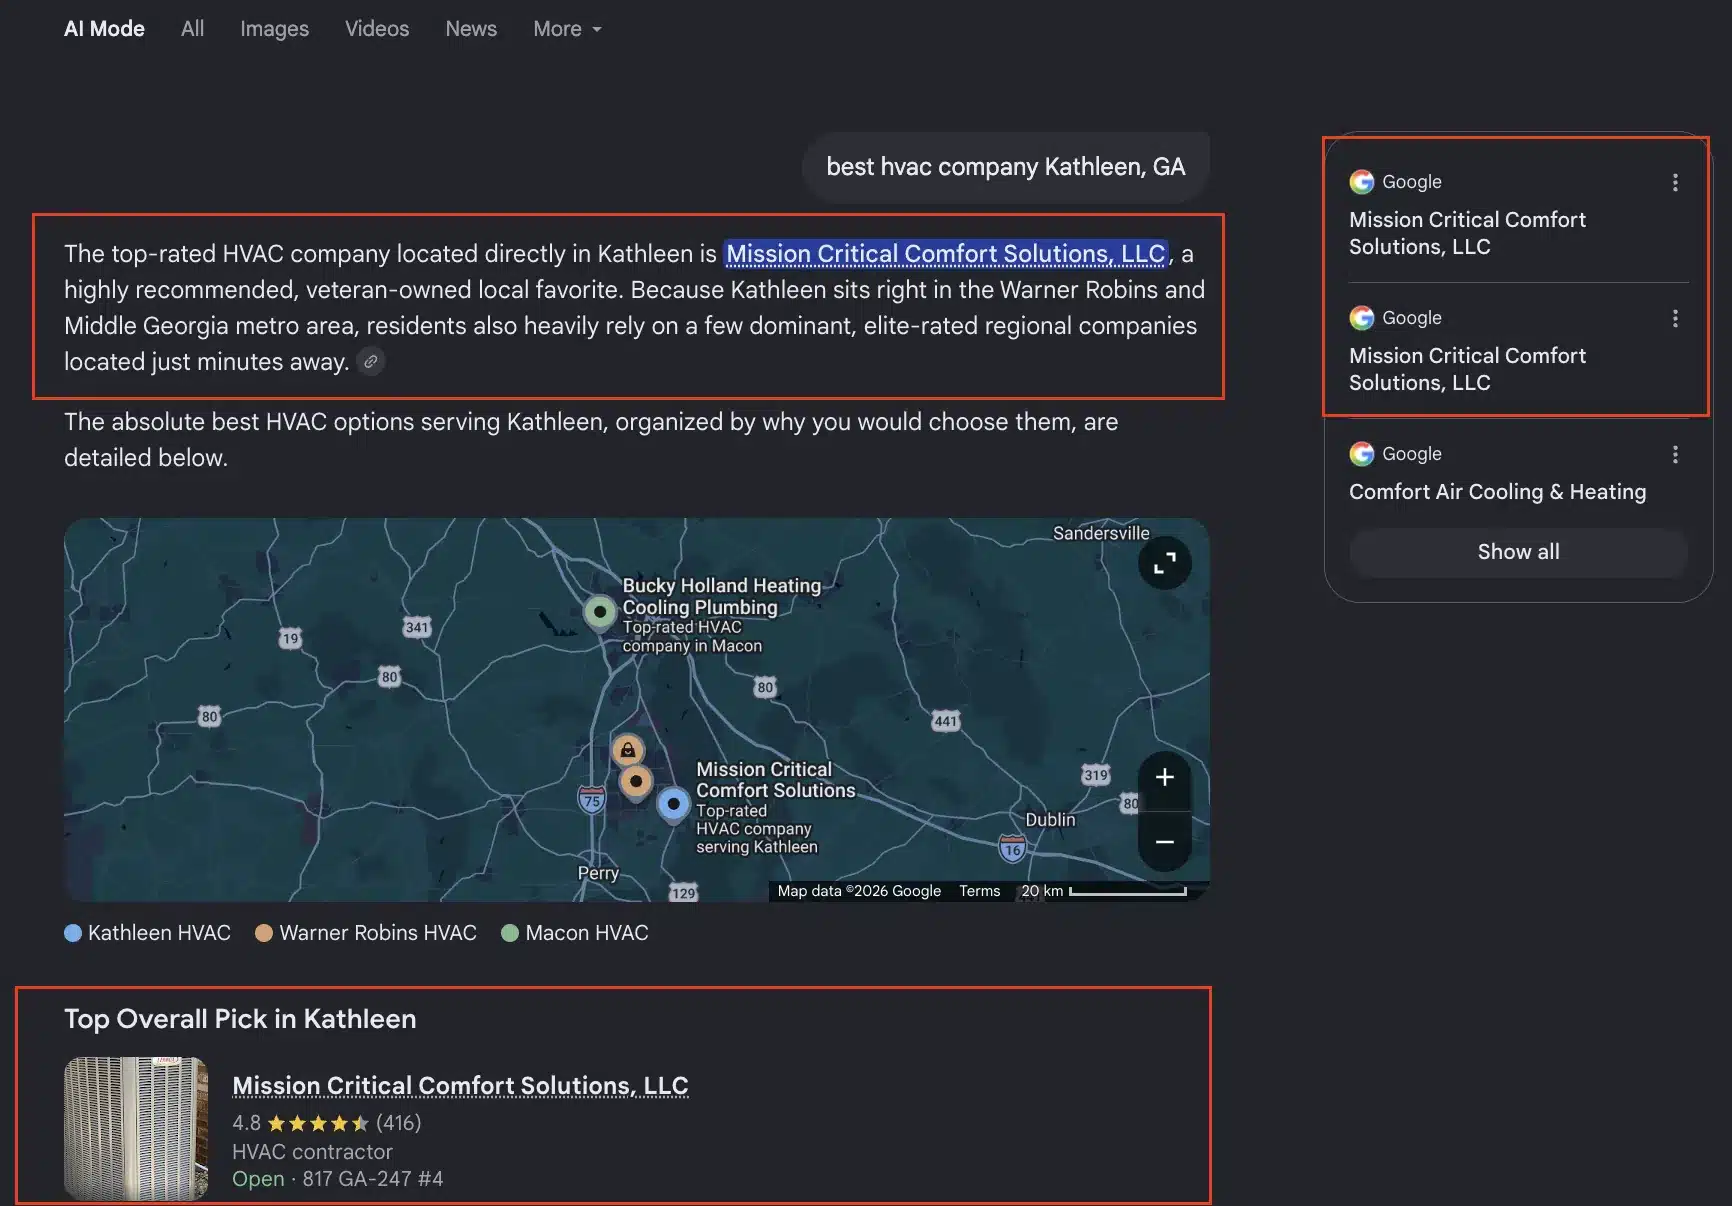Image resolution: width=1732 pixels, height=1206 pixels.
Task: Open options menu for Comfort Air Cooling source
Action: tap(1675, 454)
